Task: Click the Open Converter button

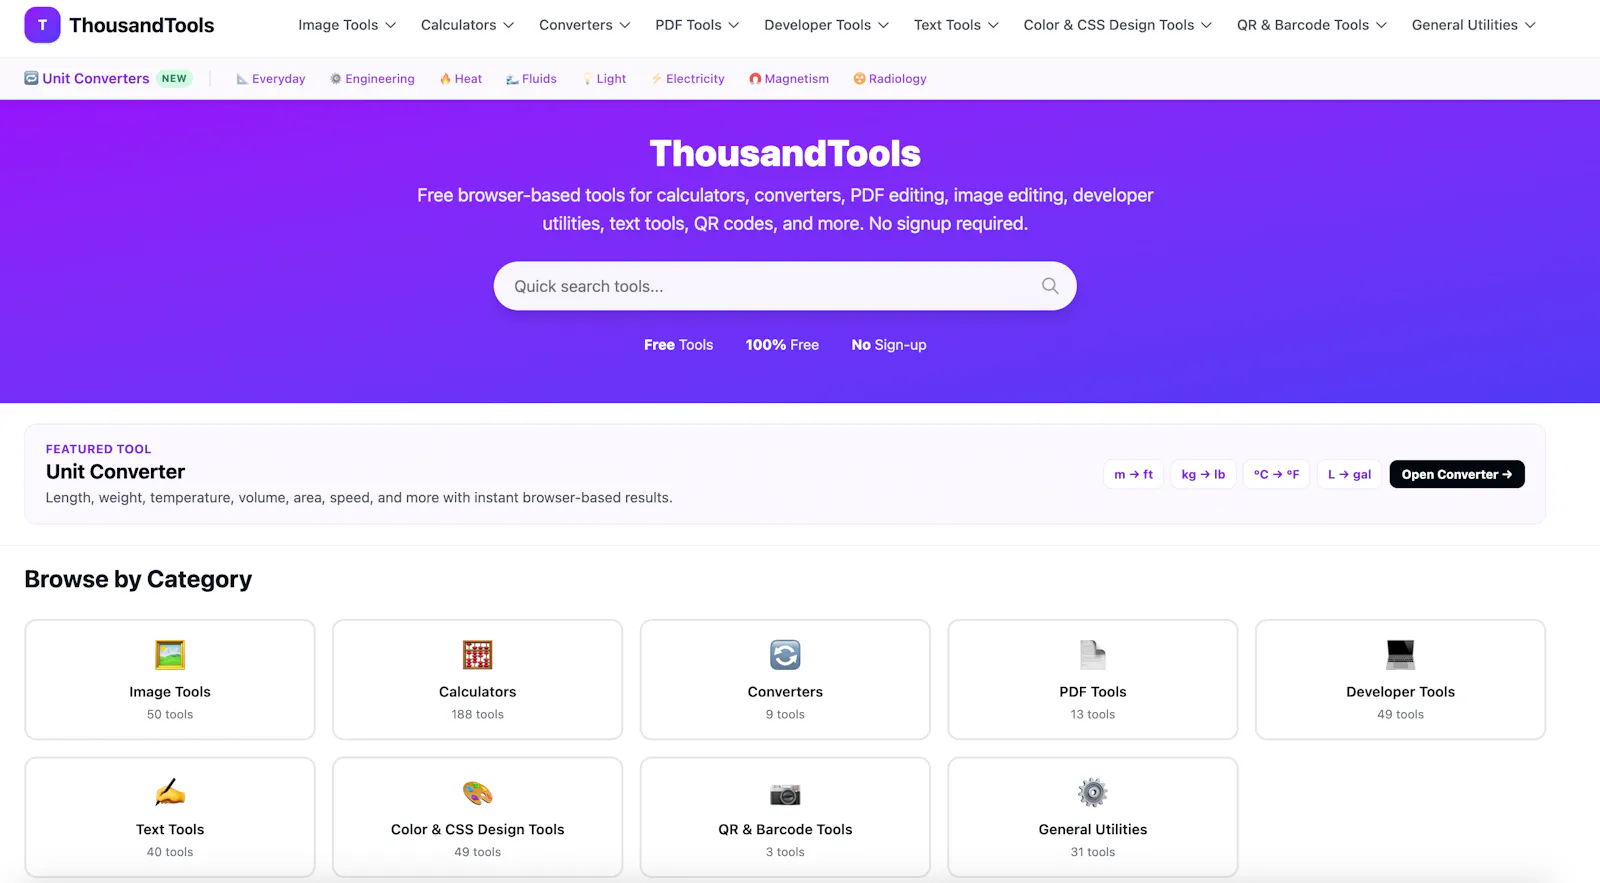Action: (1457, 474)
